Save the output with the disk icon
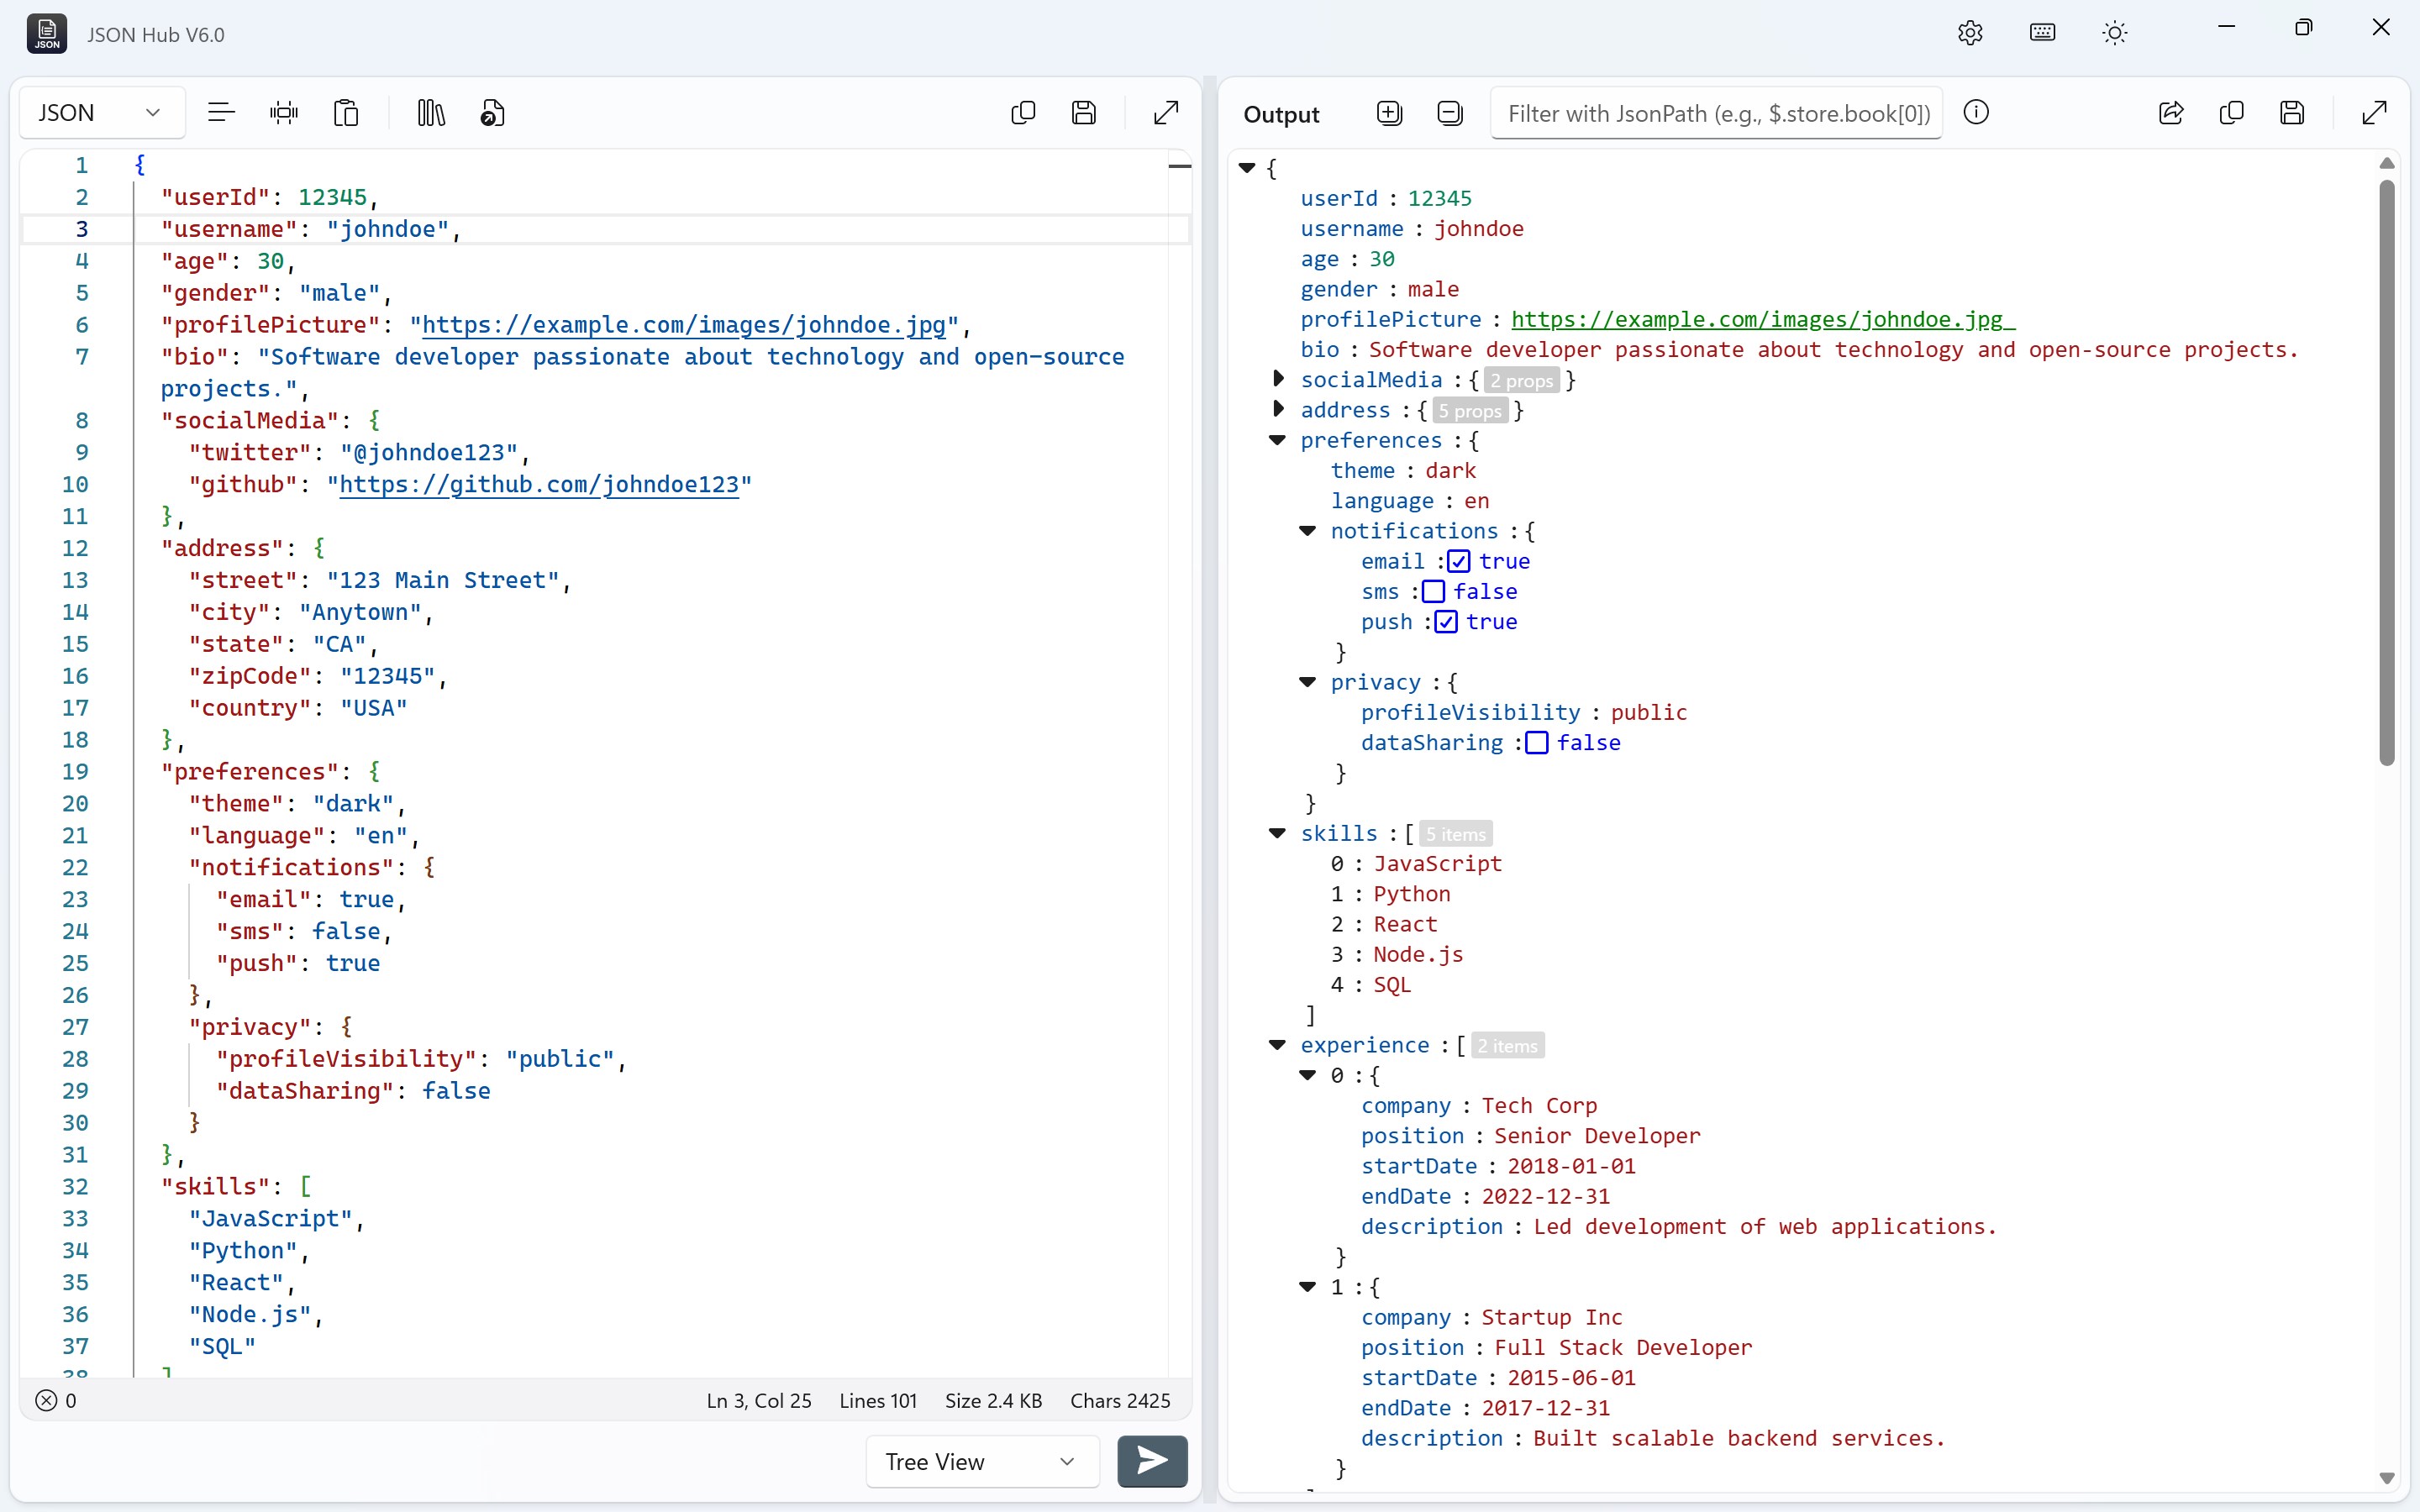Image resolution: width=2420 pixels, height=1512 pixels. point(2292,113)
